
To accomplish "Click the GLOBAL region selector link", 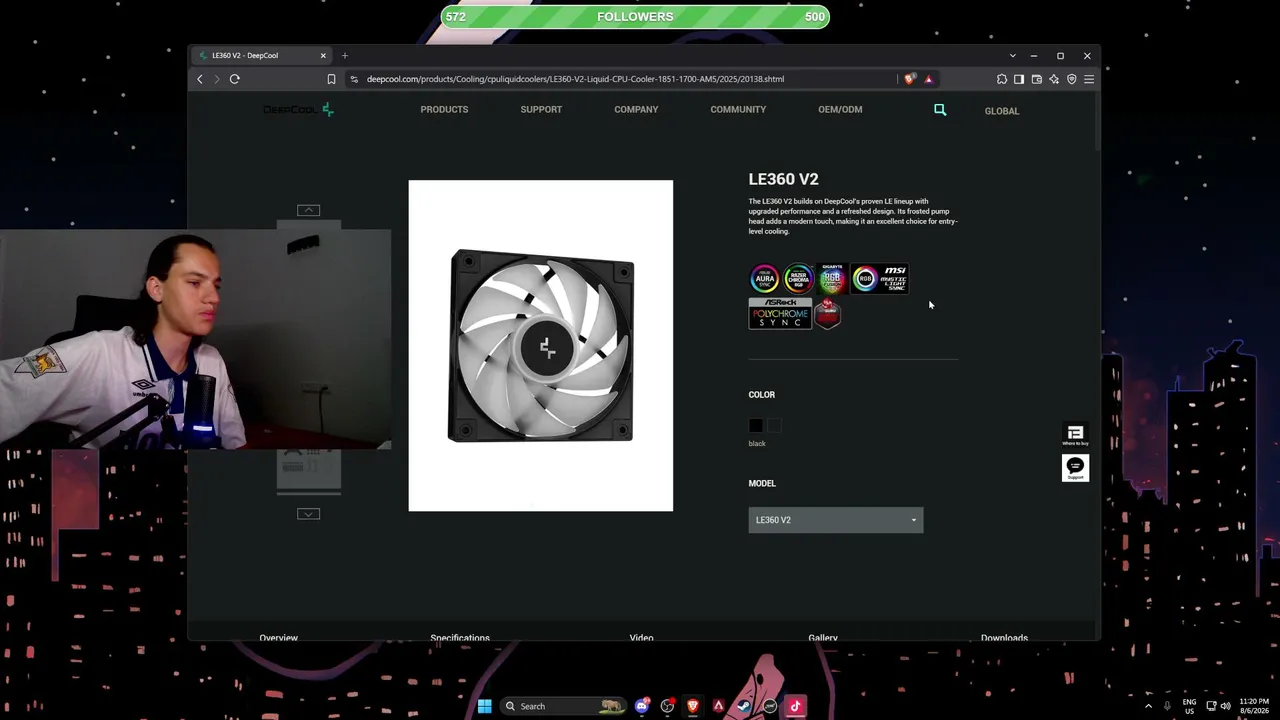I will coord(1002,111).
